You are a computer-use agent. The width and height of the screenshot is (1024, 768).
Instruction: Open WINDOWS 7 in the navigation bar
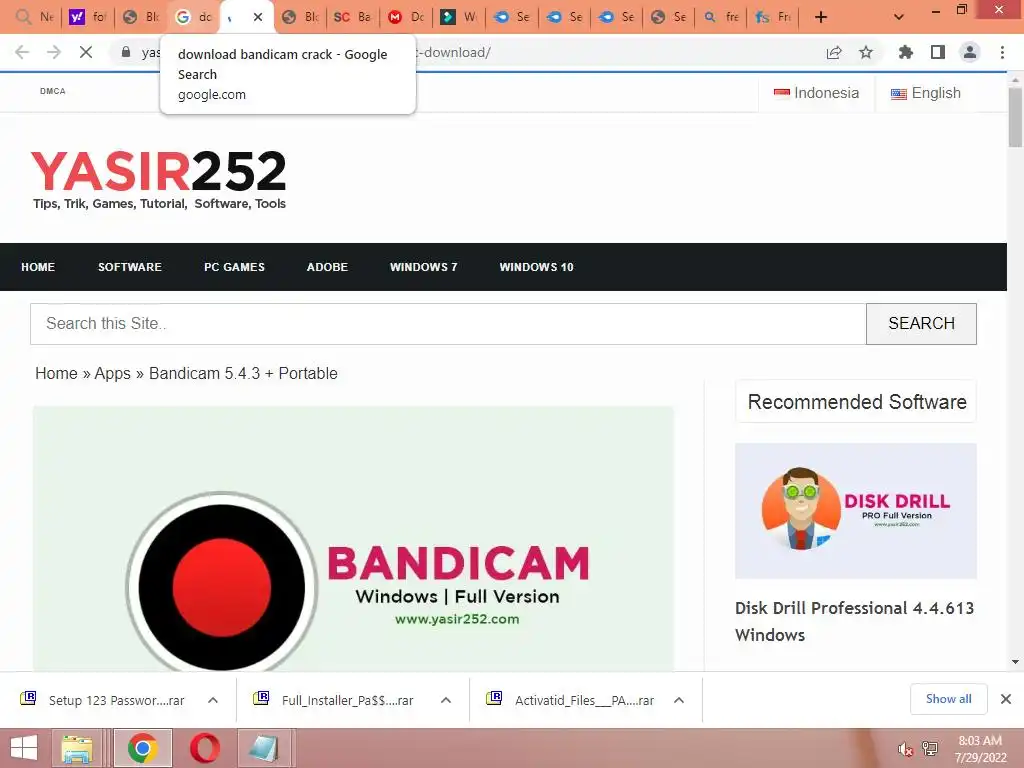(424, 267)
